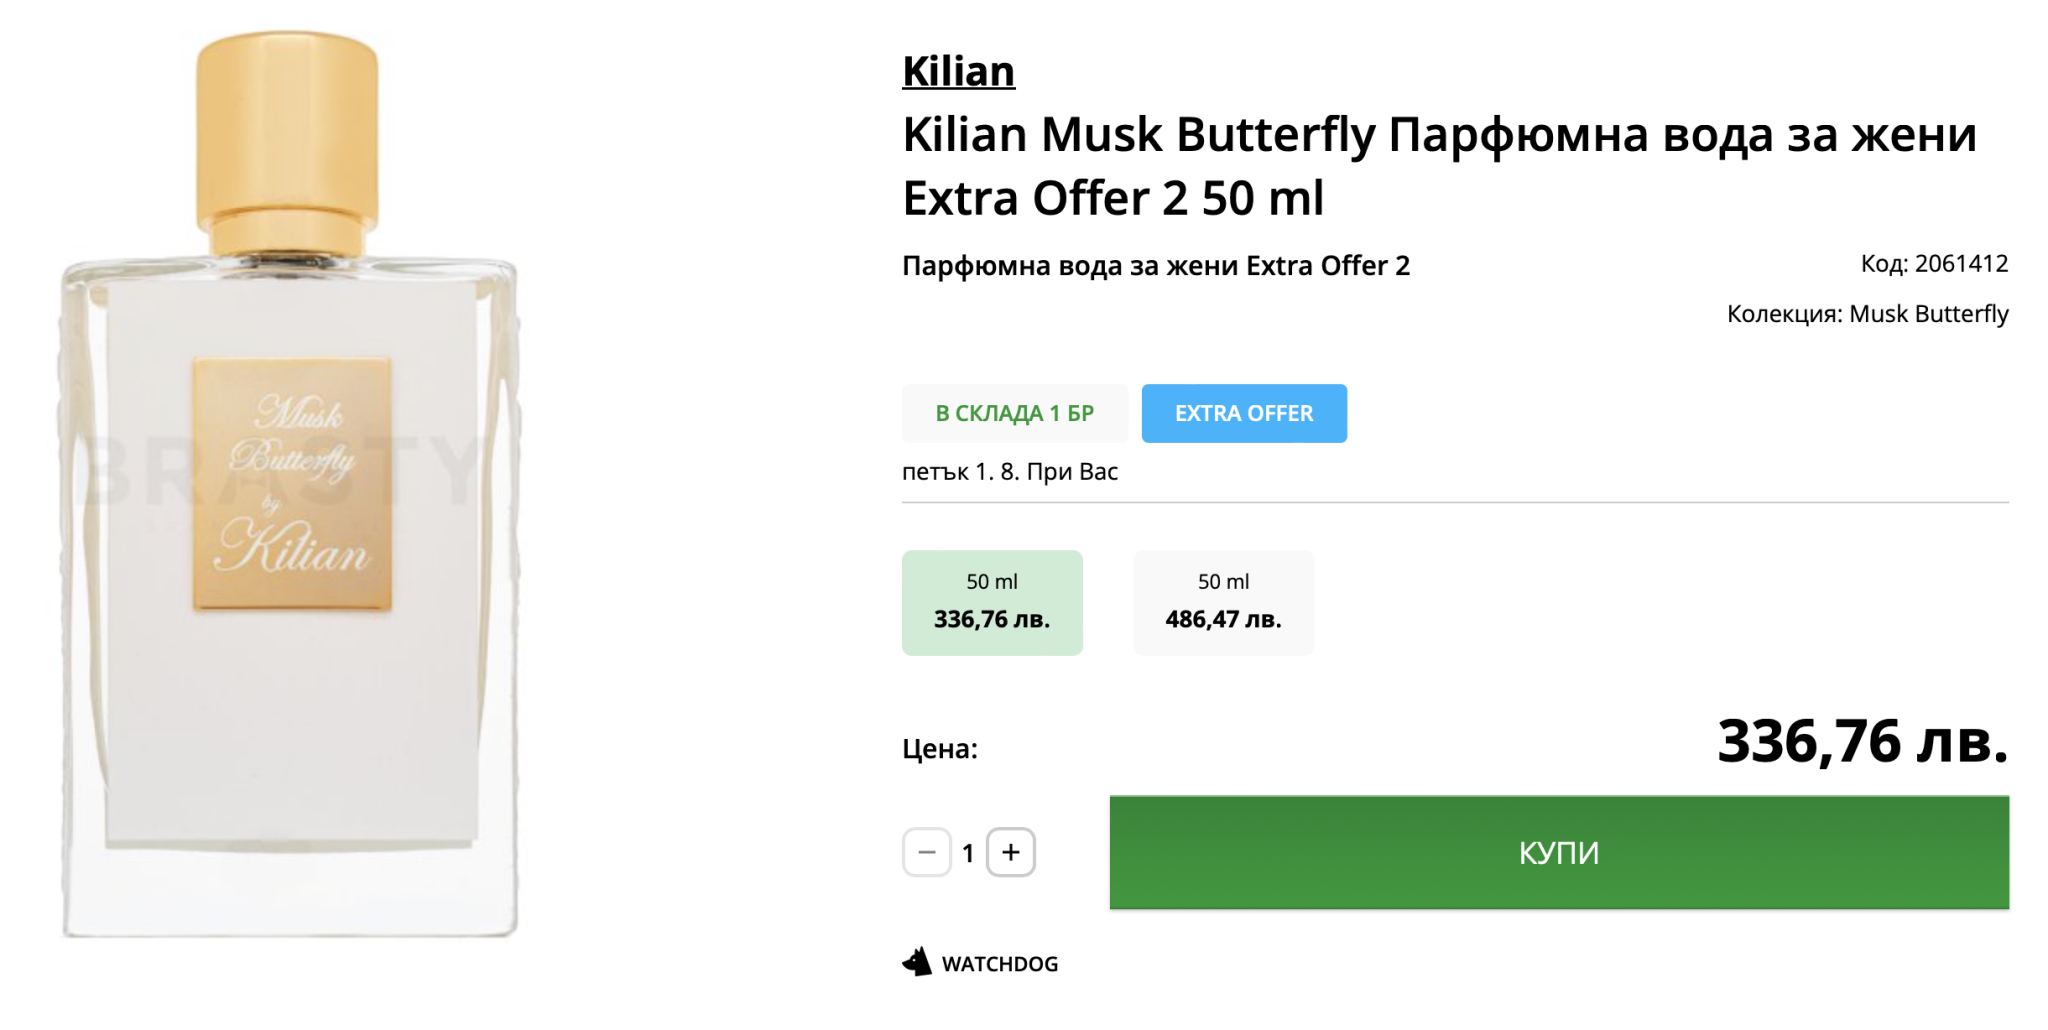The height and width of the screenshot is (1030, 2048).
Task: Open the Kilian brand link
Action: [x=958, y=72]
